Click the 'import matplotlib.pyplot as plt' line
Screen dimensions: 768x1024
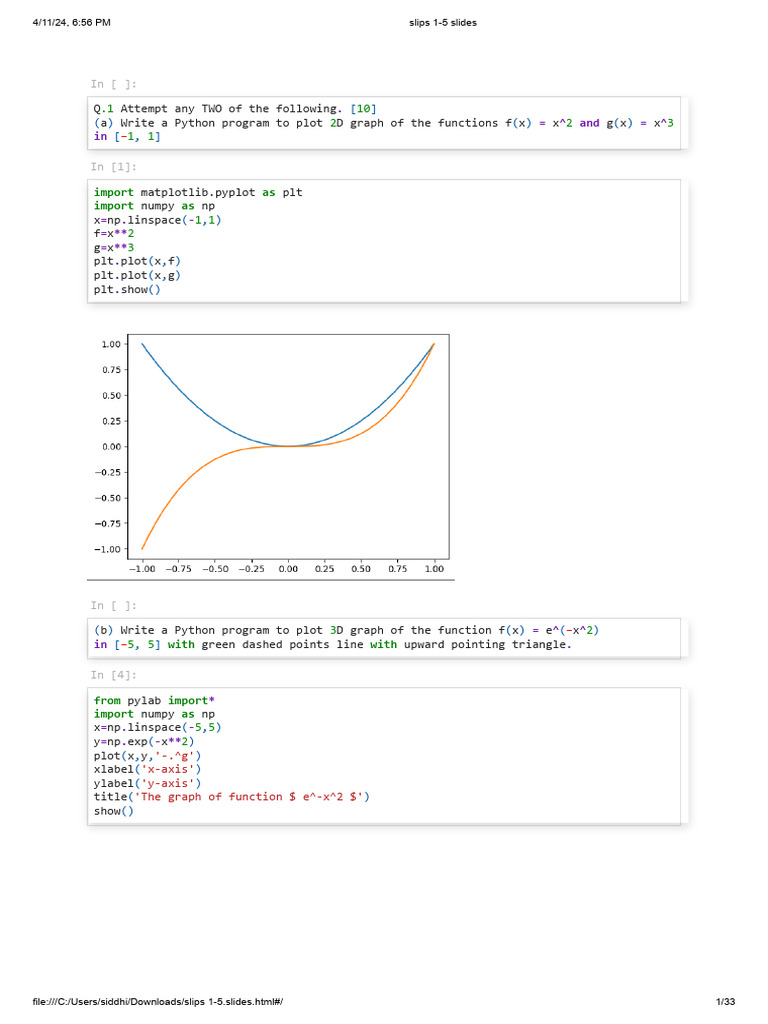198,192
